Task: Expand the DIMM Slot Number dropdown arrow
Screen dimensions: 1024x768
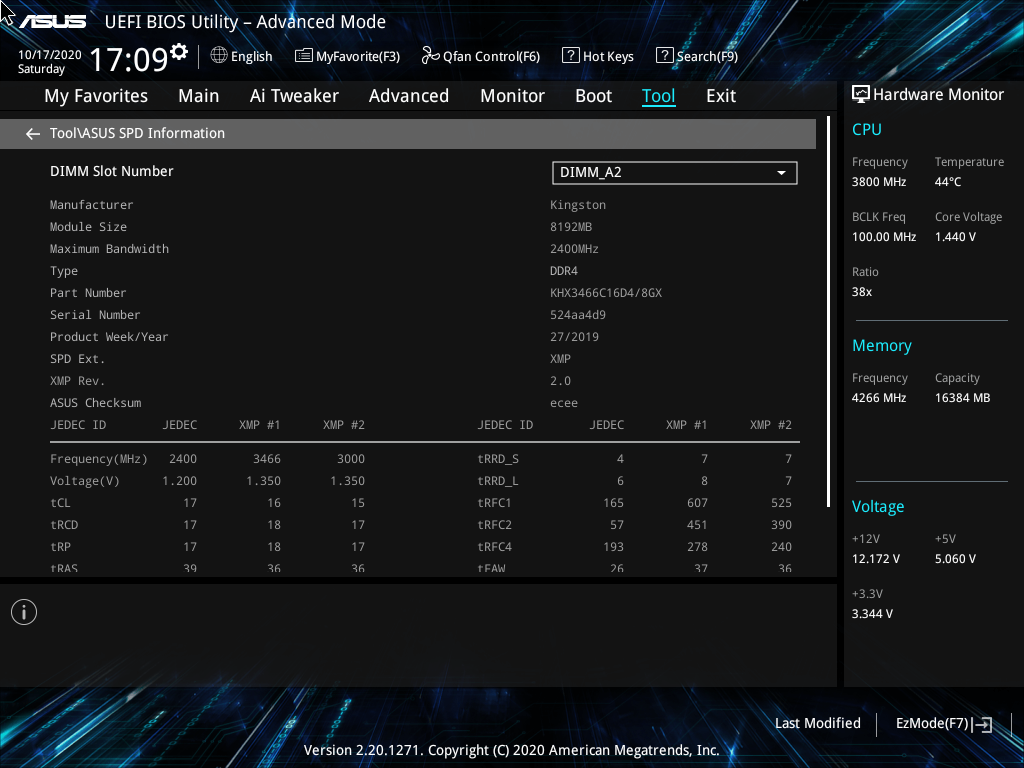Action: (x=781, y=173)
